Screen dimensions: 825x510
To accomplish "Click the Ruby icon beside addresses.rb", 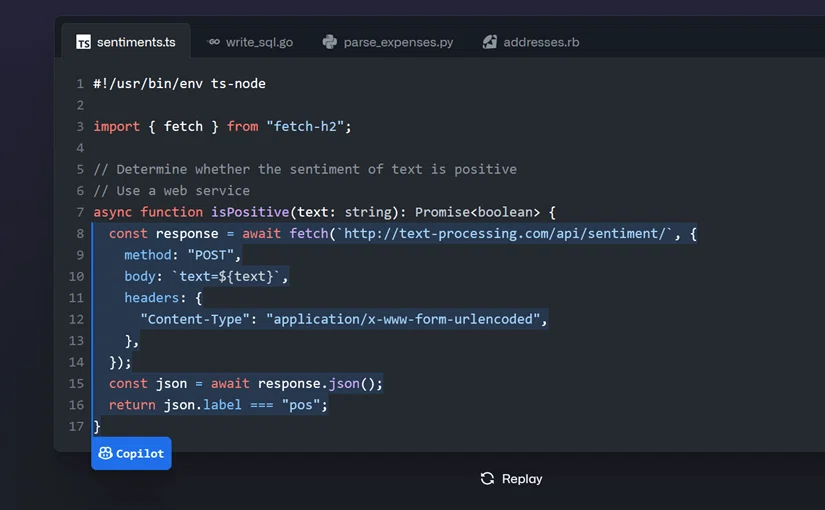I will (490, 42).
